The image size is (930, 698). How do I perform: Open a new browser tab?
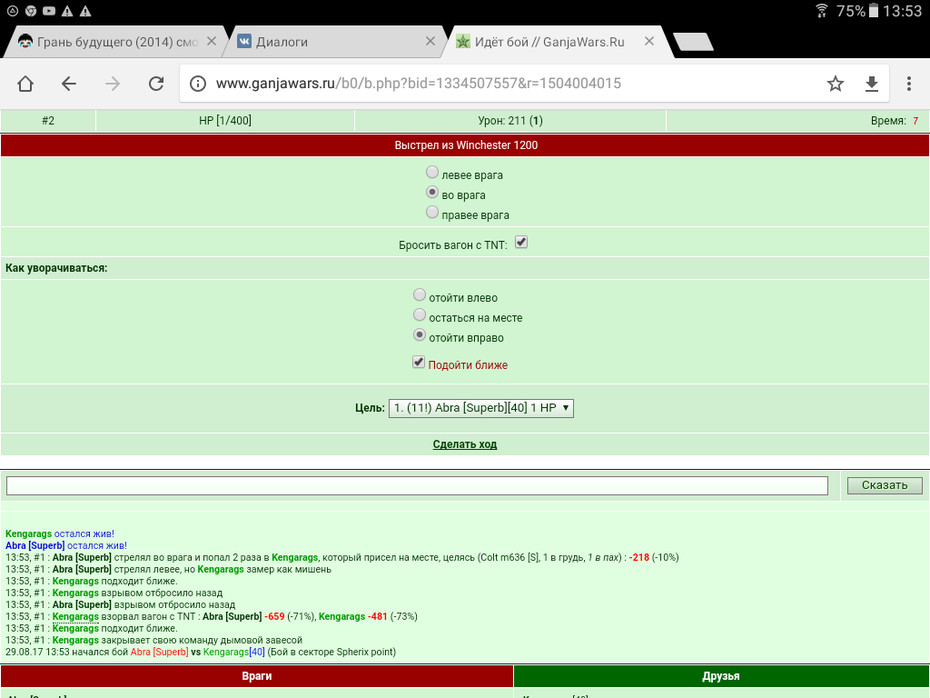[693, 42]
